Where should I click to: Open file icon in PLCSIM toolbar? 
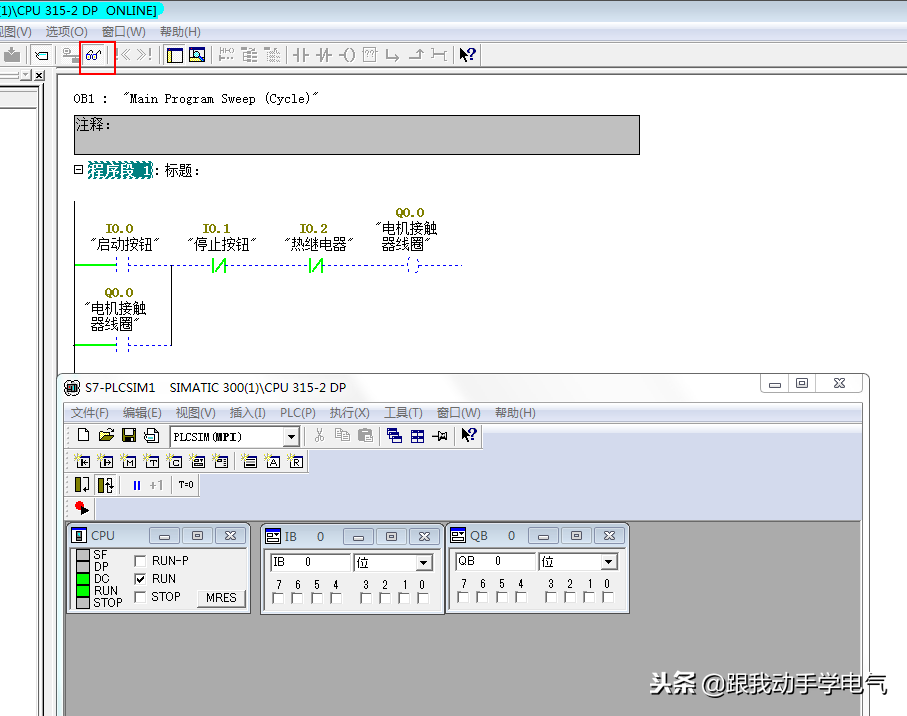coord(106,436)
